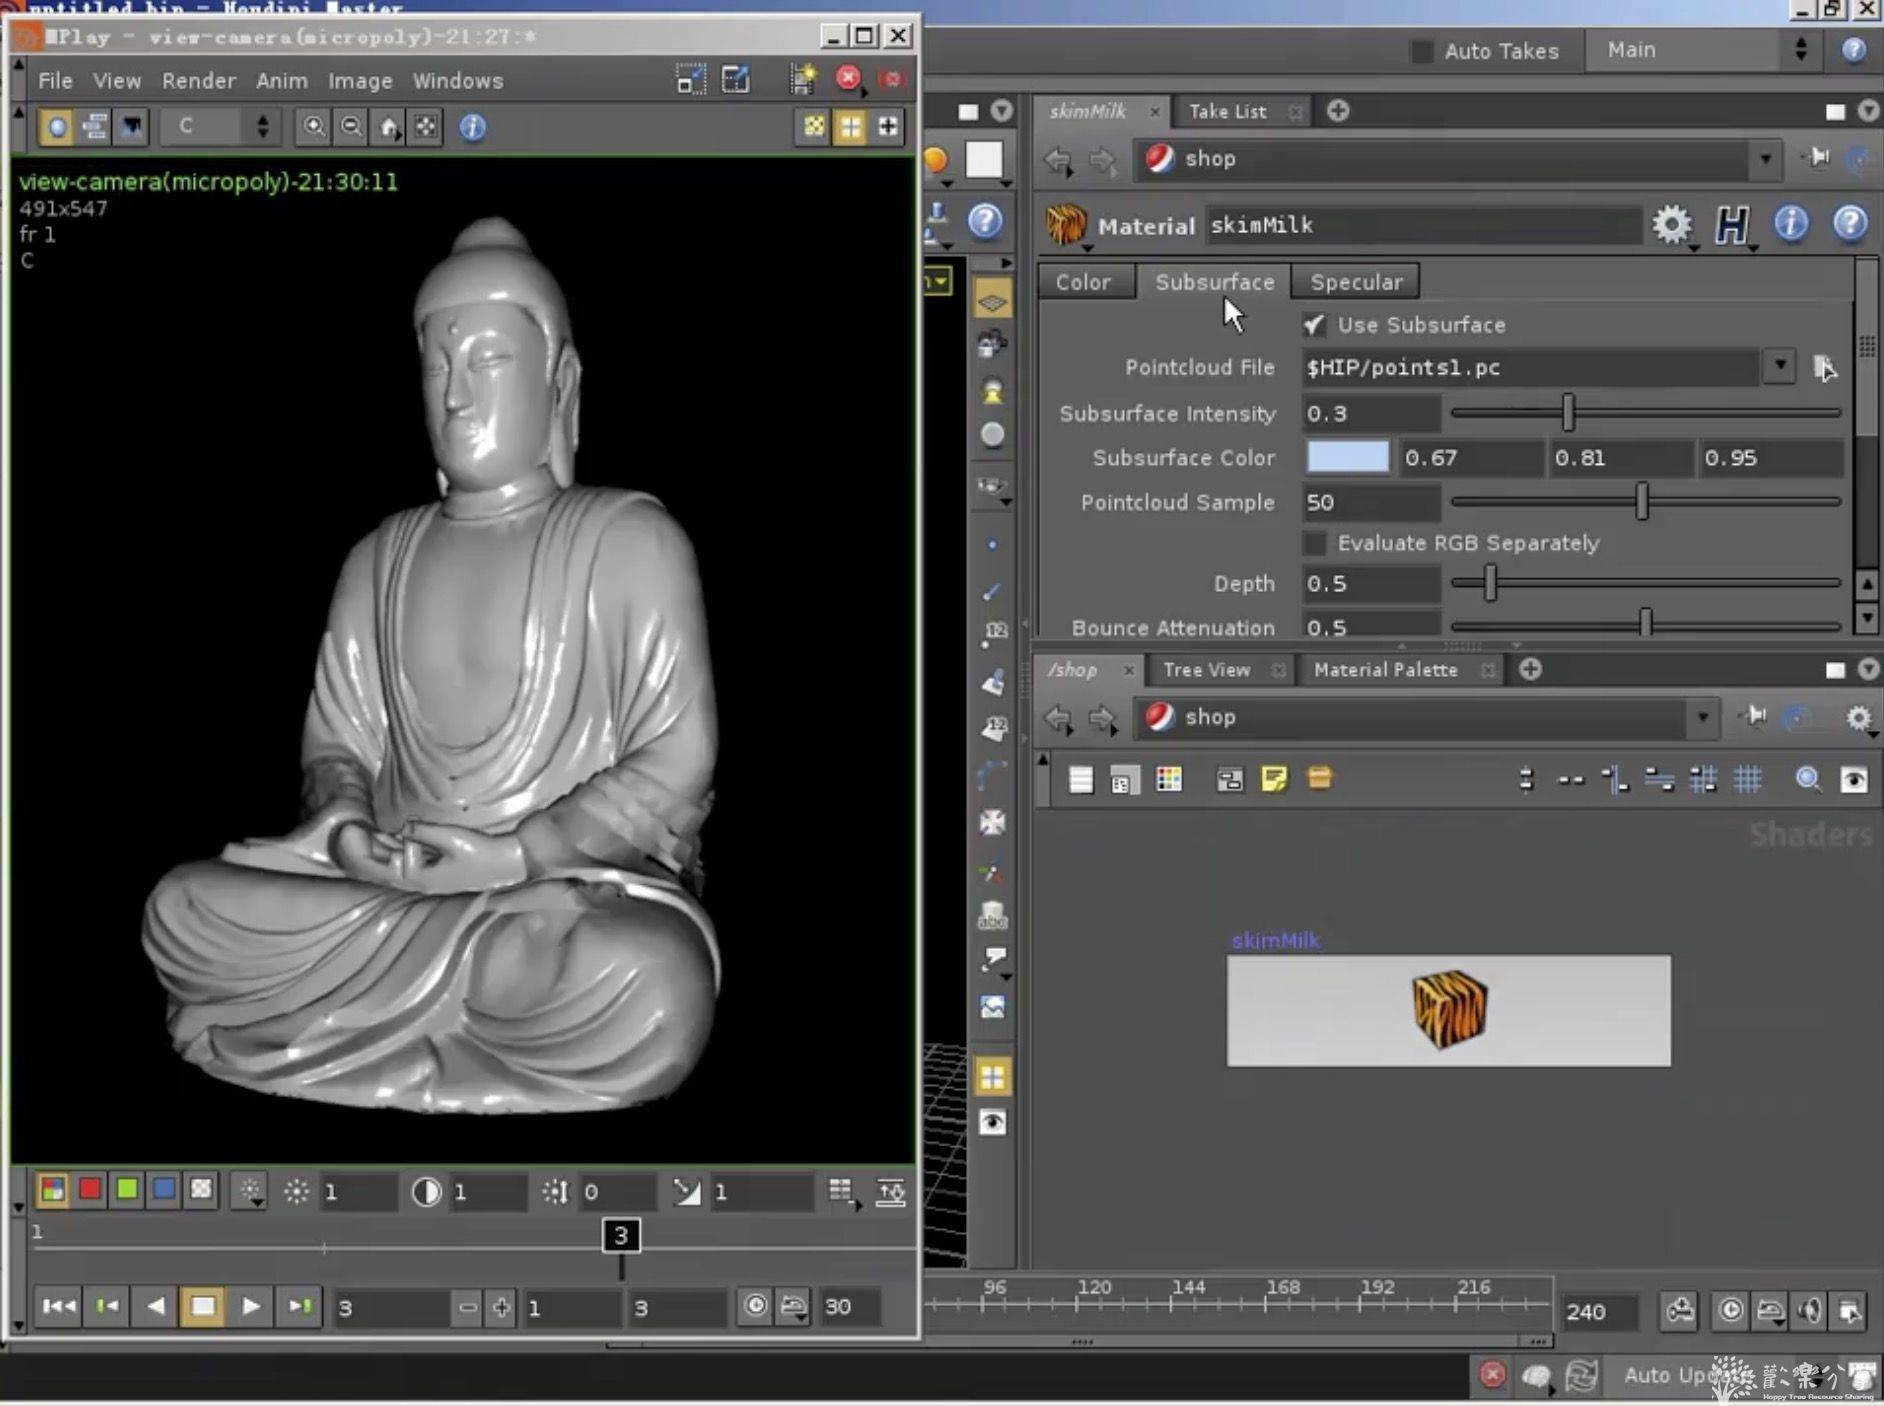Viewport: 1884px width, 1406px height.
Task: Disable the Use Subsurface checkbox
Action: (x=1314, y=325)
